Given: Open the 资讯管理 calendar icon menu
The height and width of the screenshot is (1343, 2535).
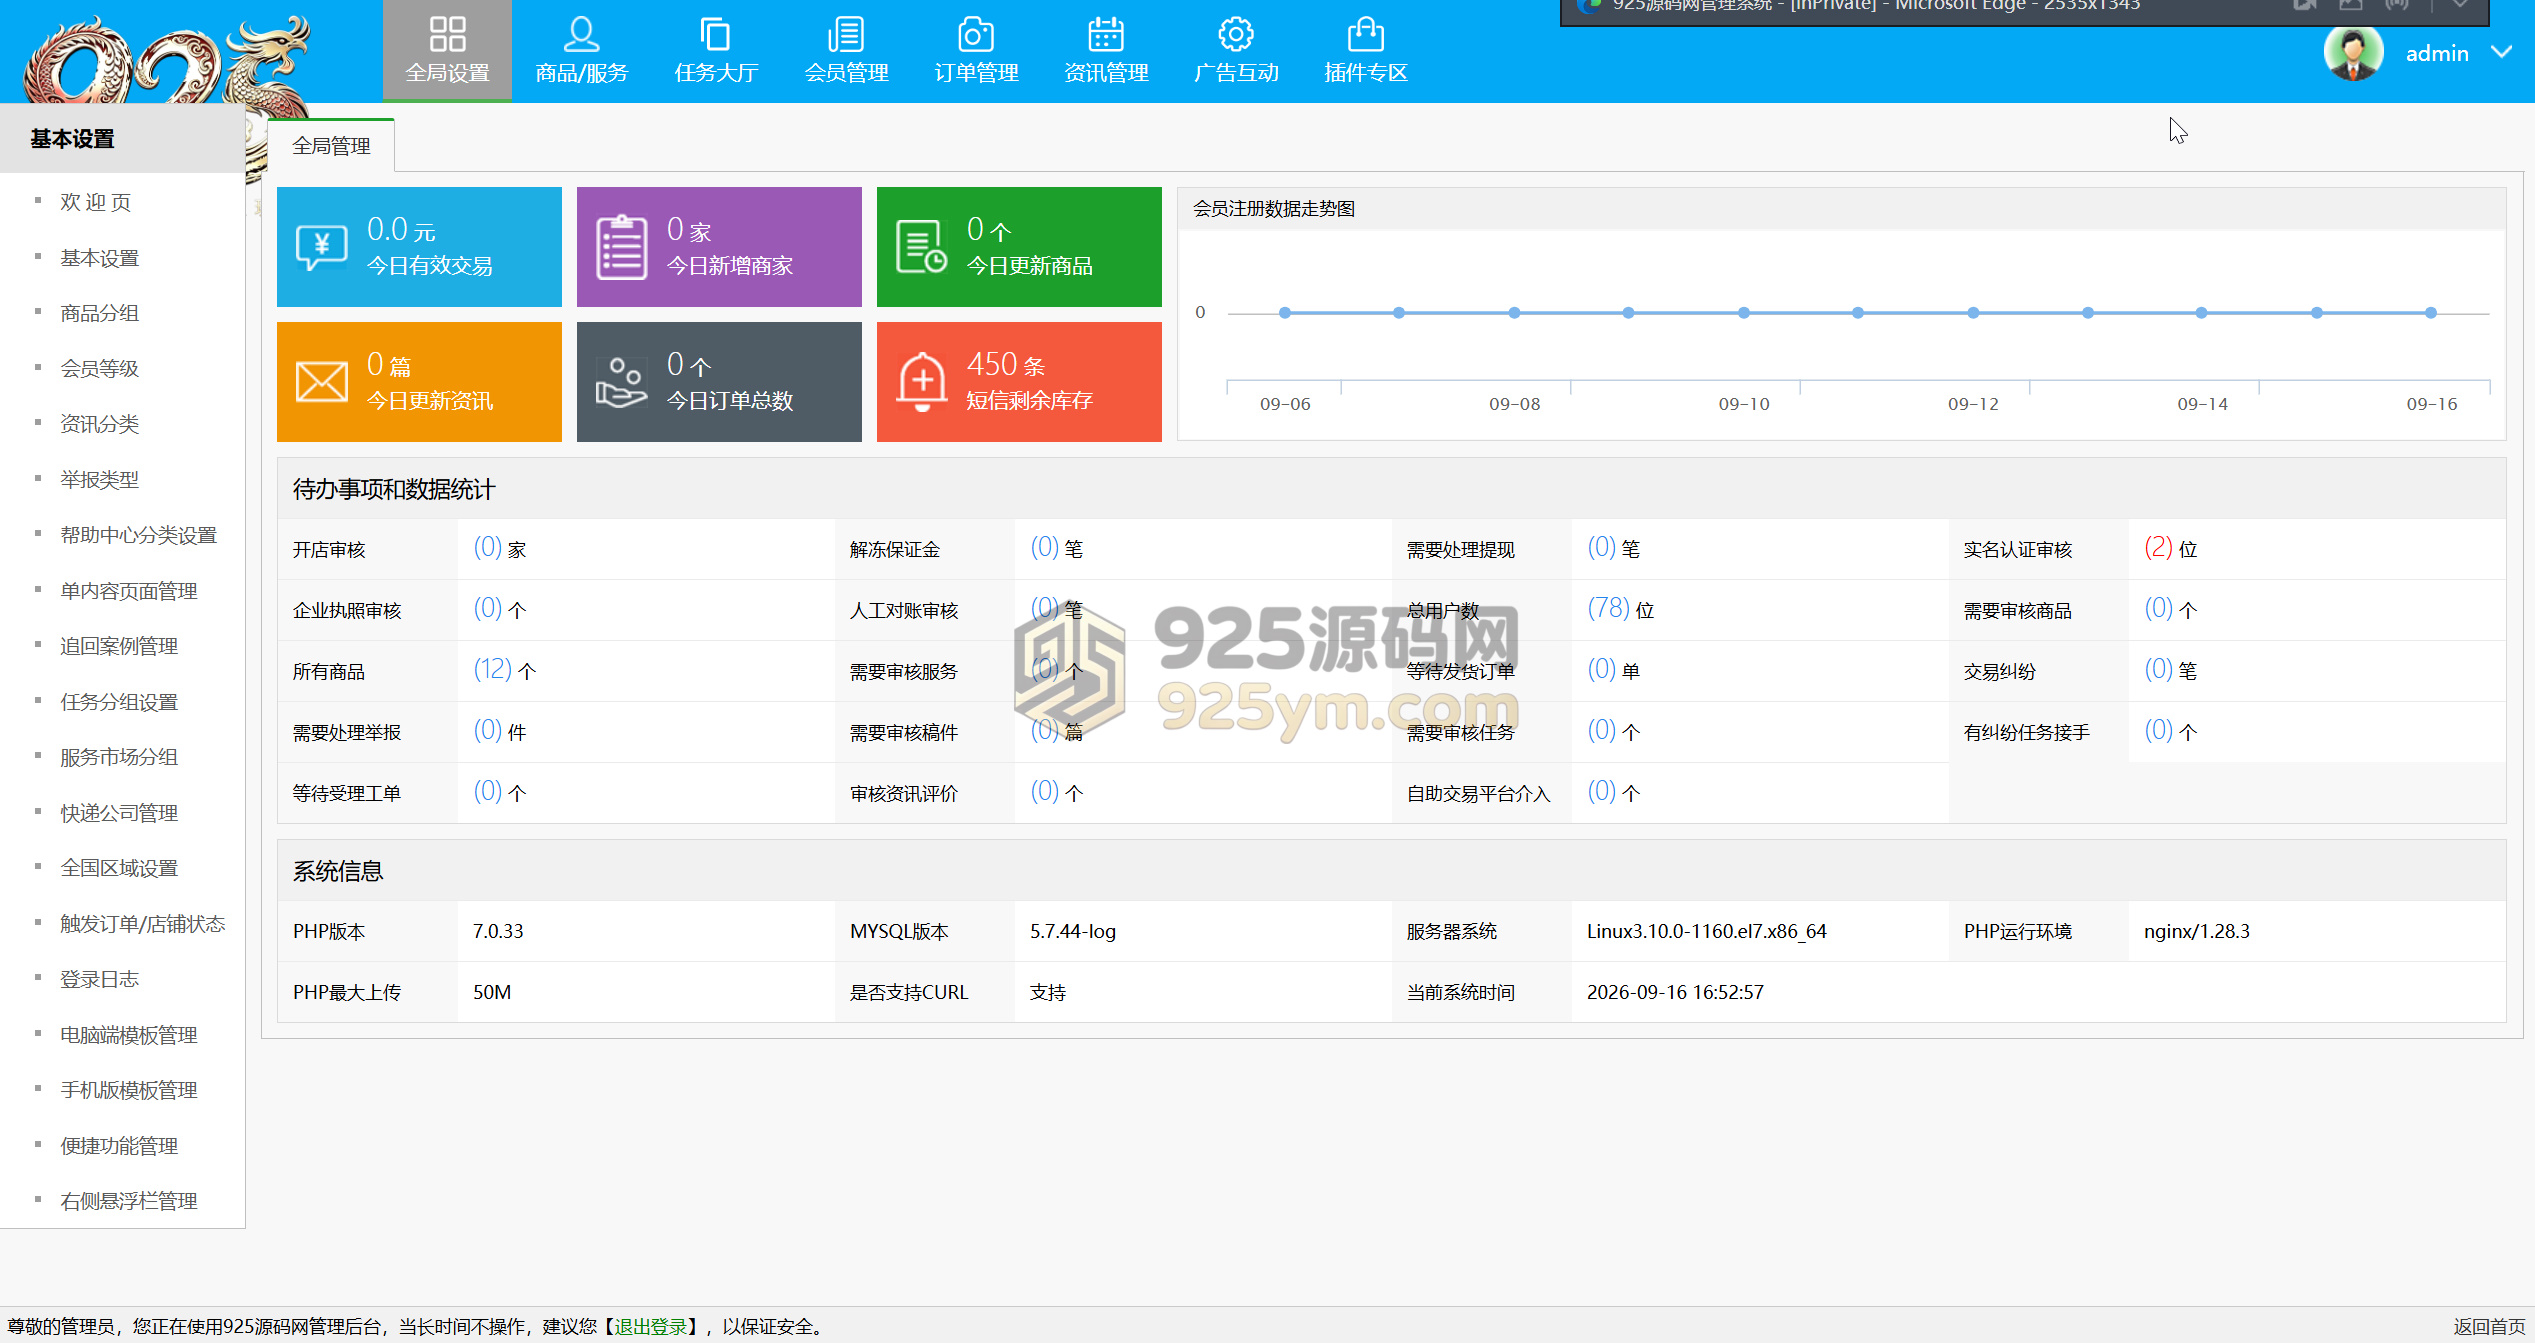Looking at the screenshot, I should [1106, 34].
